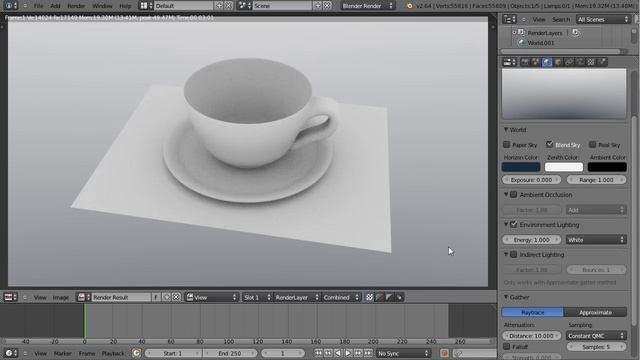Uncheck the Blend Sky checkbox
This screenshot has height=360, width=640.
[x=549, y=144]
